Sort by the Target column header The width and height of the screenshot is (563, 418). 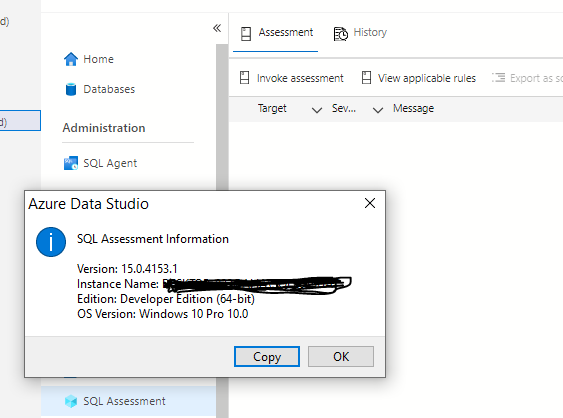click(x=272, y=108)
